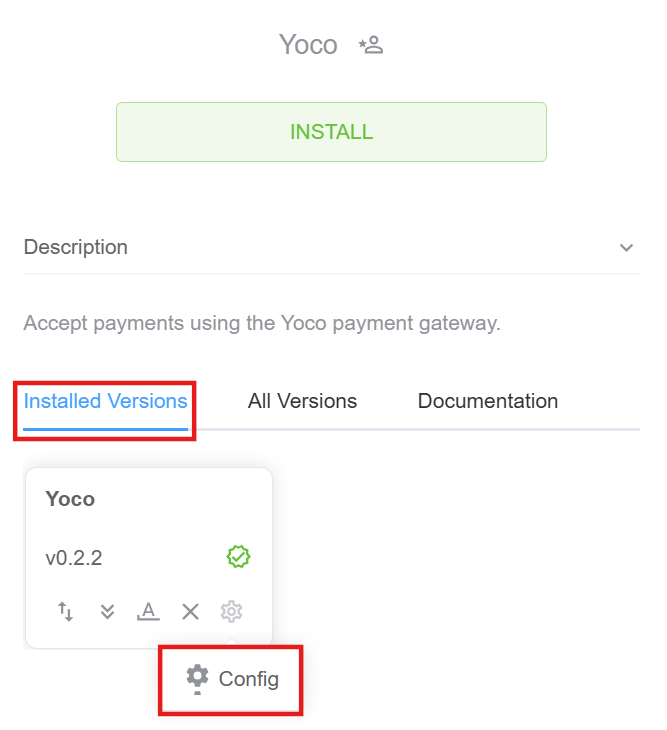
Task: Click the double chevron down icon
Action: (x=108, y=611)
